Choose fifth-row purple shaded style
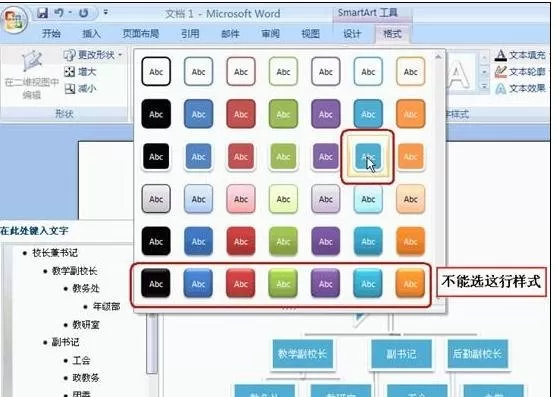 coord(325,241)
